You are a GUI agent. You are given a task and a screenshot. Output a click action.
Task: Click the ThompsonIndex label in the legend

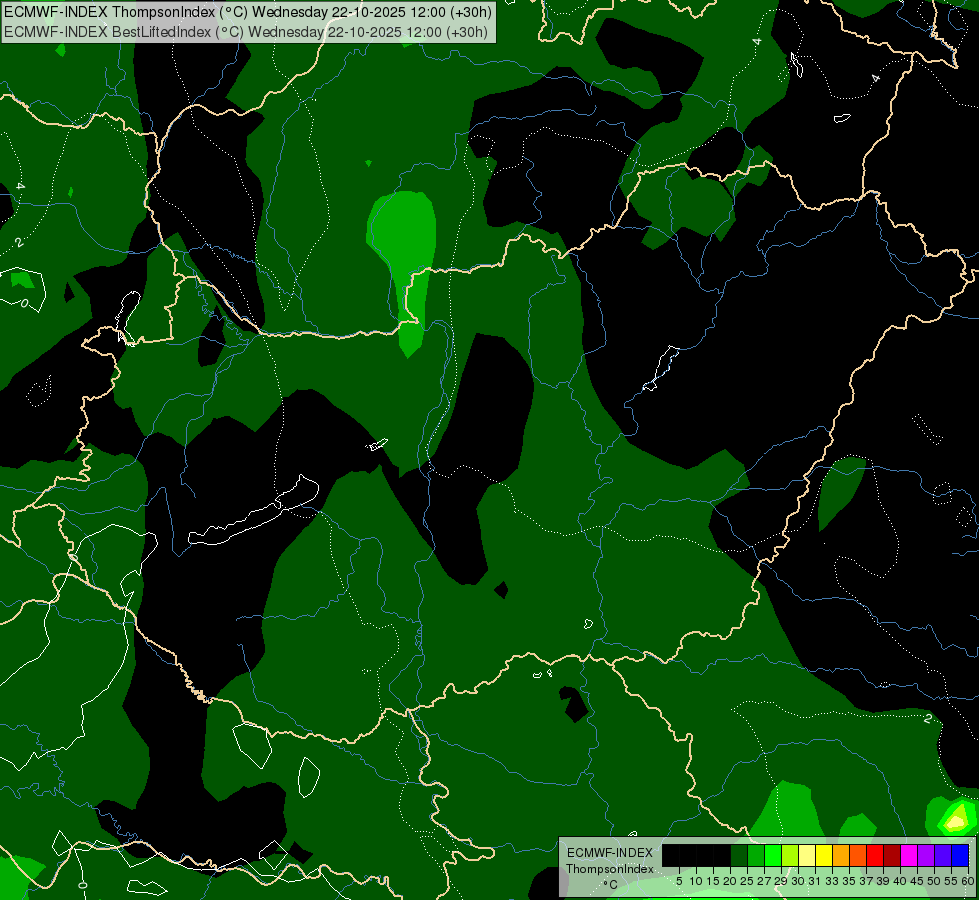tap(610, 869)
